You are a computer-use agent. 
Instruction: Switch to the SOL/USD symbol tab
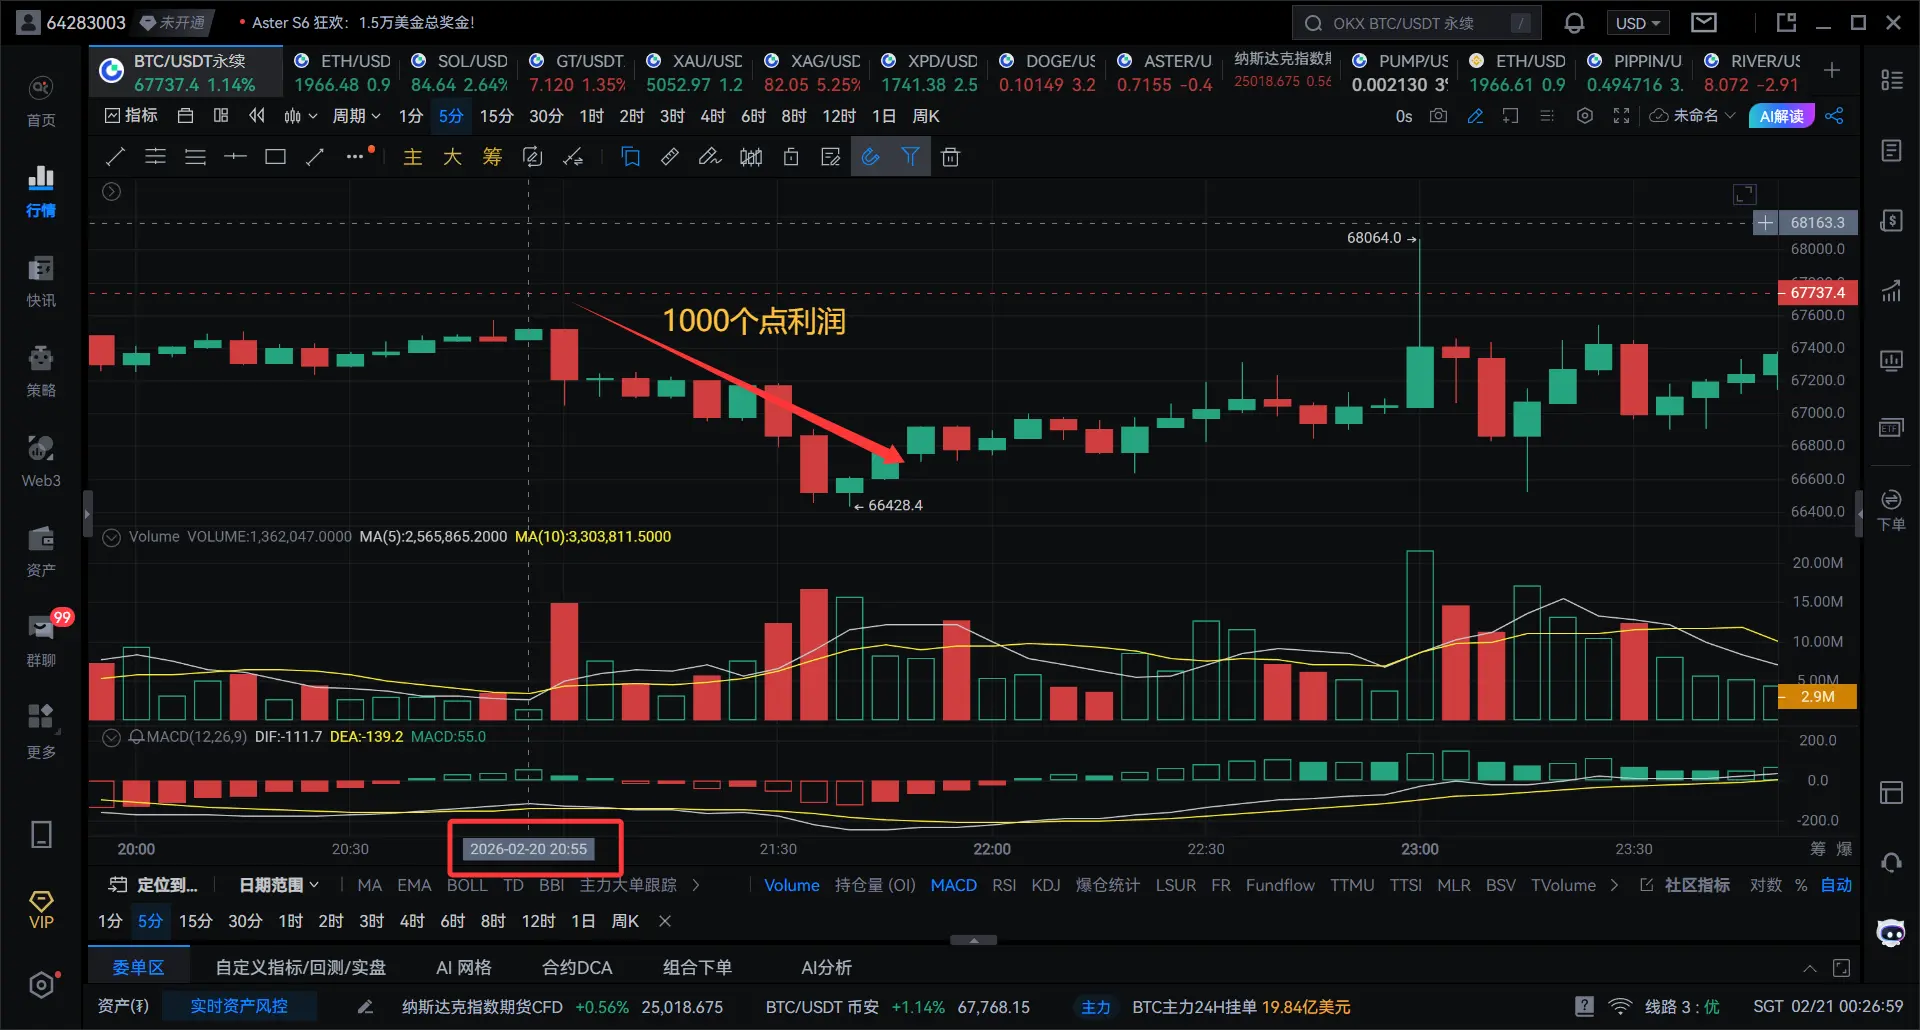coord(459,72)
